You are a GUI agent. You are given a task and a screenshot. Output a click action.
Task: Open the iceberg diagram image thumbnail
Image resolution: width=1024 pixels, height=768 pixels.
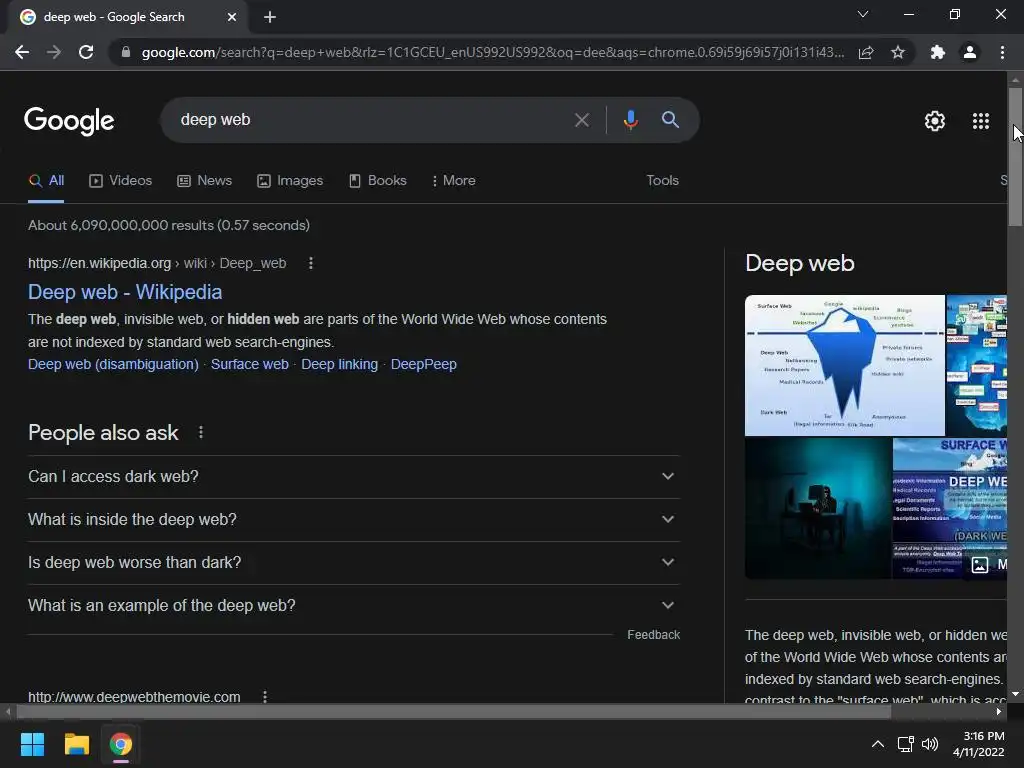pyautogui.click(x=844, y=365)
